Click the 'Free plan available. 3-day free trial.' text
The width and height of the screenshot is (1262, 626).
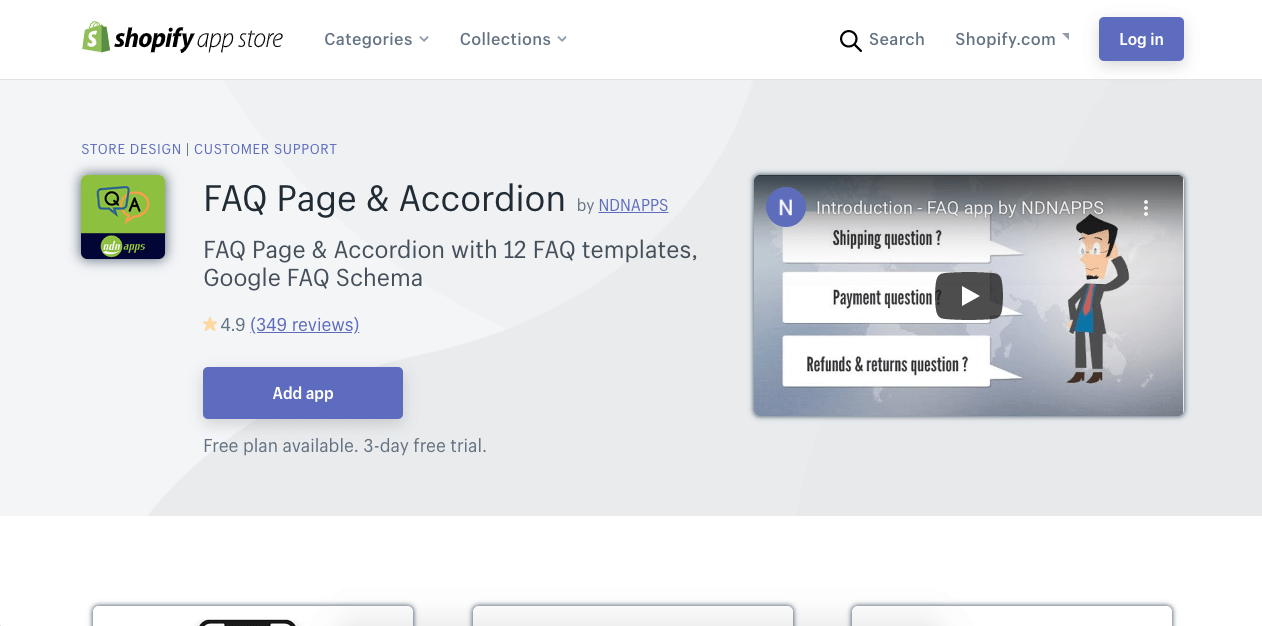345,446
